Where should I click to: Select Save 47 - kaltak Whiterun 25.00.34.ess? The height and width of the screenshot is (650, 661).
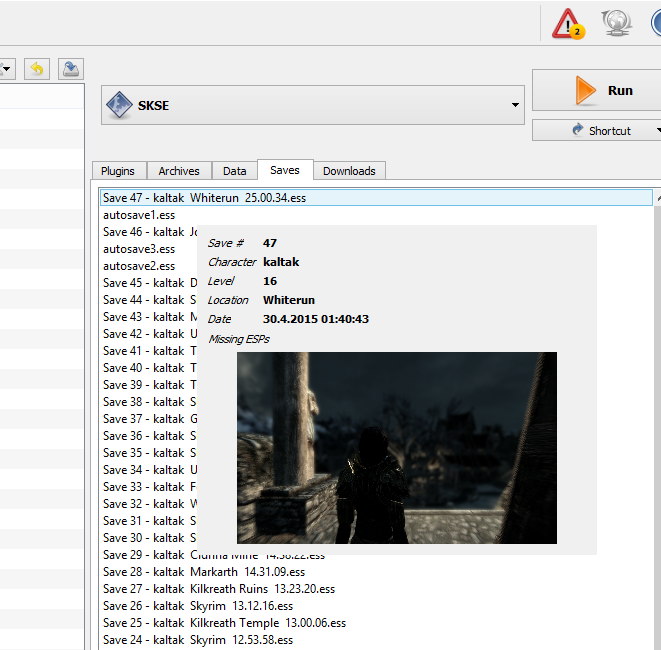point(376,198)
